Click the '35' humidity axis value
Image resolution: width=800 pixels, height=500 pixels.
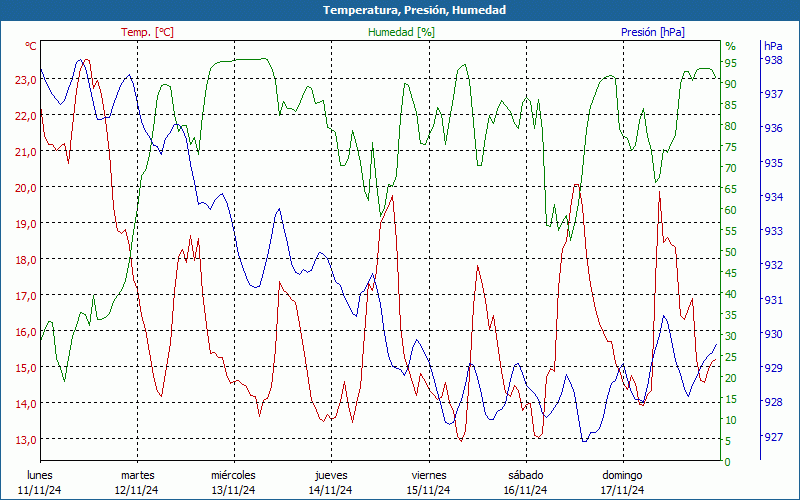click(x=731, y=315)
